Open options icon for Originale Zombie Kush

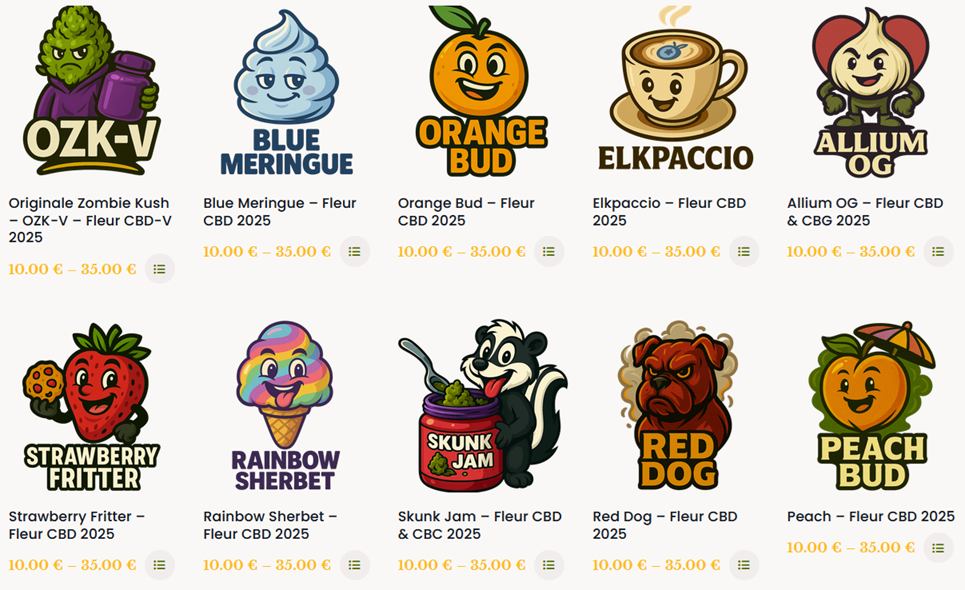(x=160, y=269)
